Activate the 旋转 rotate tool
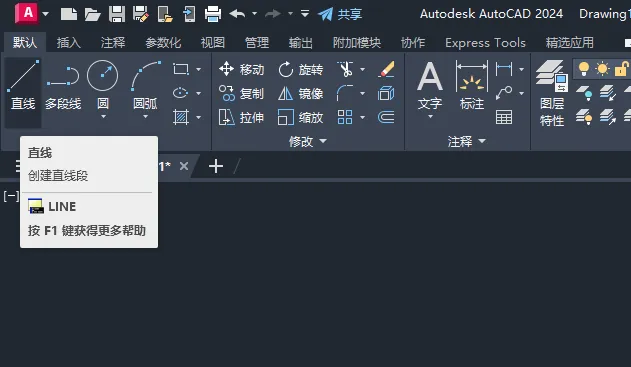The image size is (631, 367). click(301, 69)
